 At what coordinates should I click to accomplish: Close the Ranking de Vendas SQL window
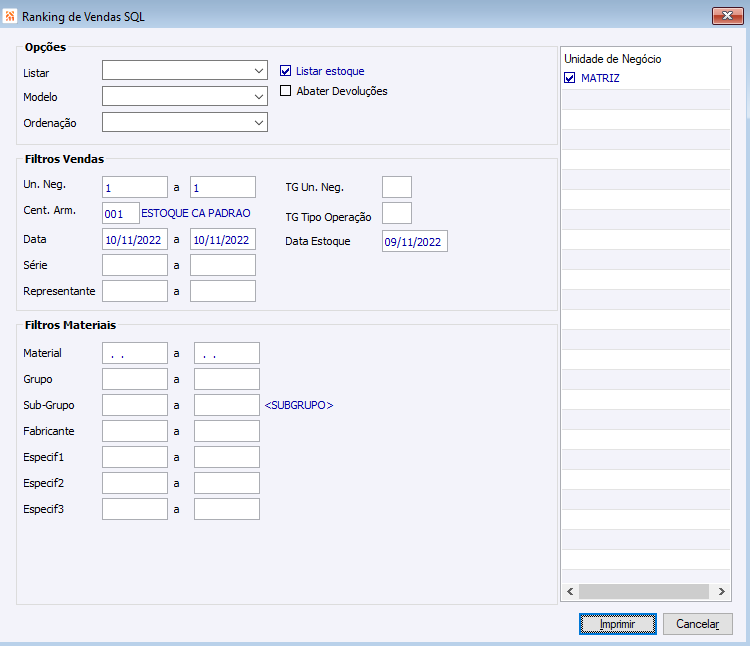pos(725,16)
